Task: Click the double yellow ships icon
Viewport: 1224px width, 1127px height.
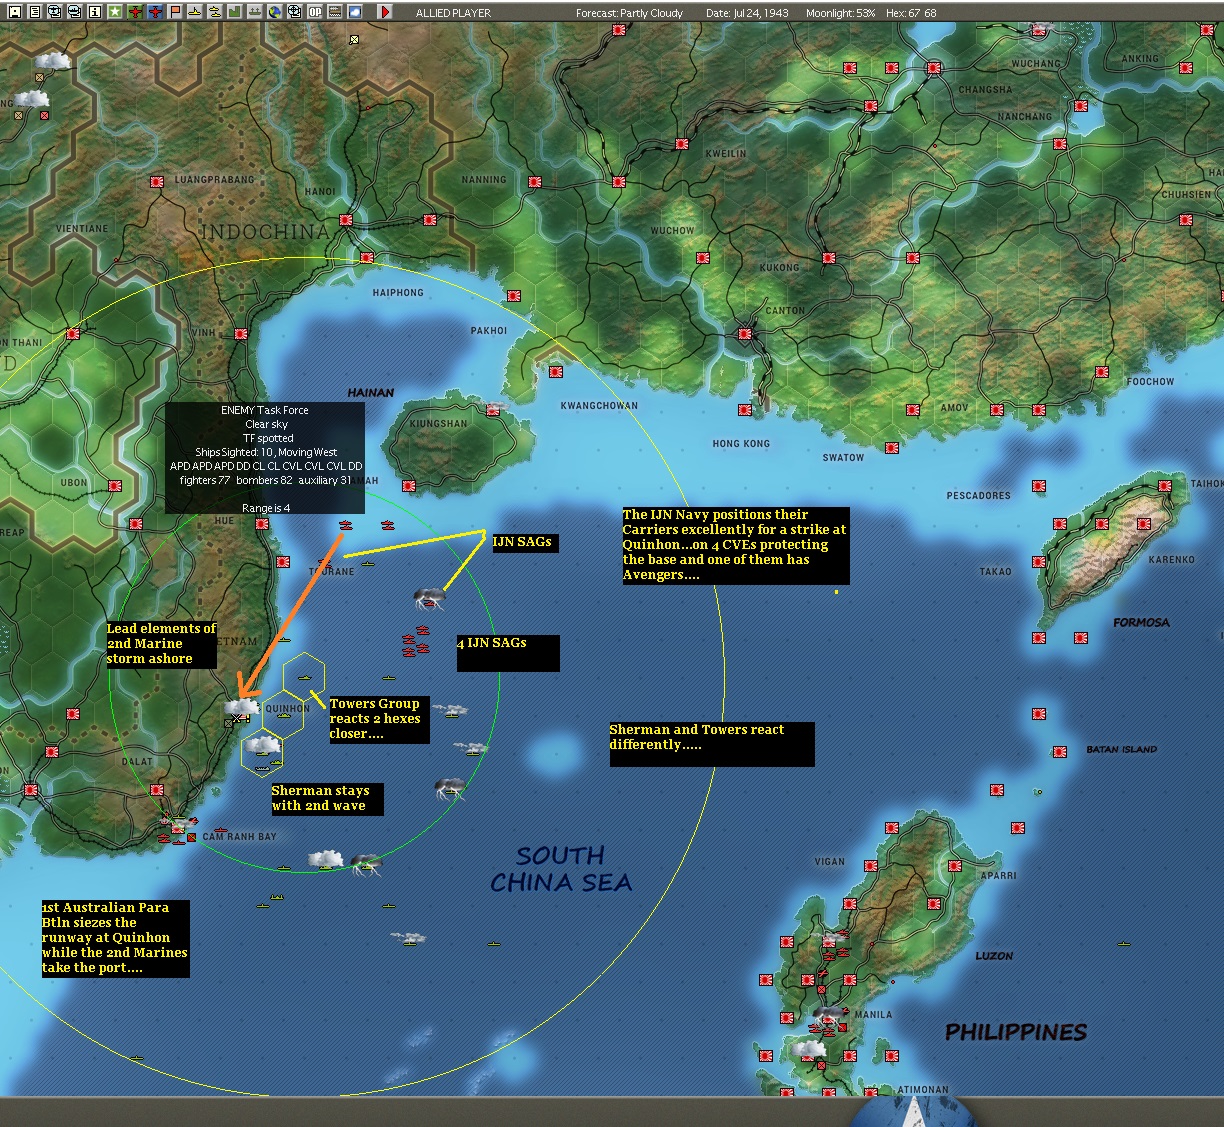Action: (215, 12)
